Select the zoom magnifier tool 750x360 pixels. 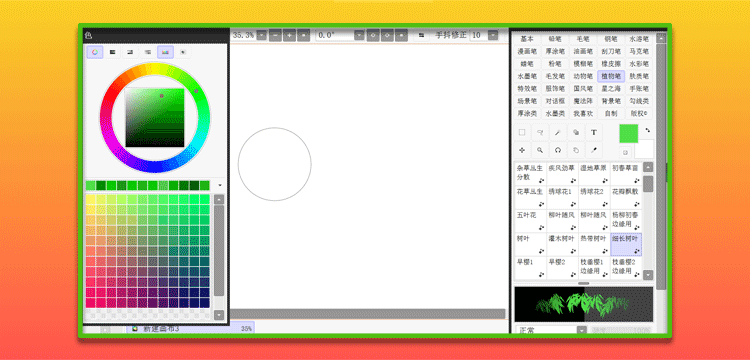[x=540, y=150]
